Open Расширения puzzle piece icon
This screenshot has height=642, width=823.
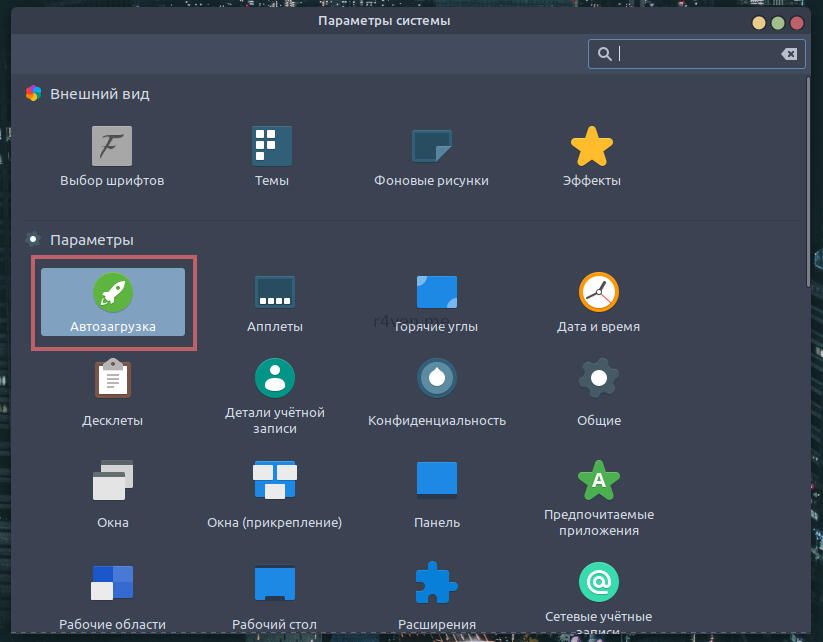tap(437, 582)
